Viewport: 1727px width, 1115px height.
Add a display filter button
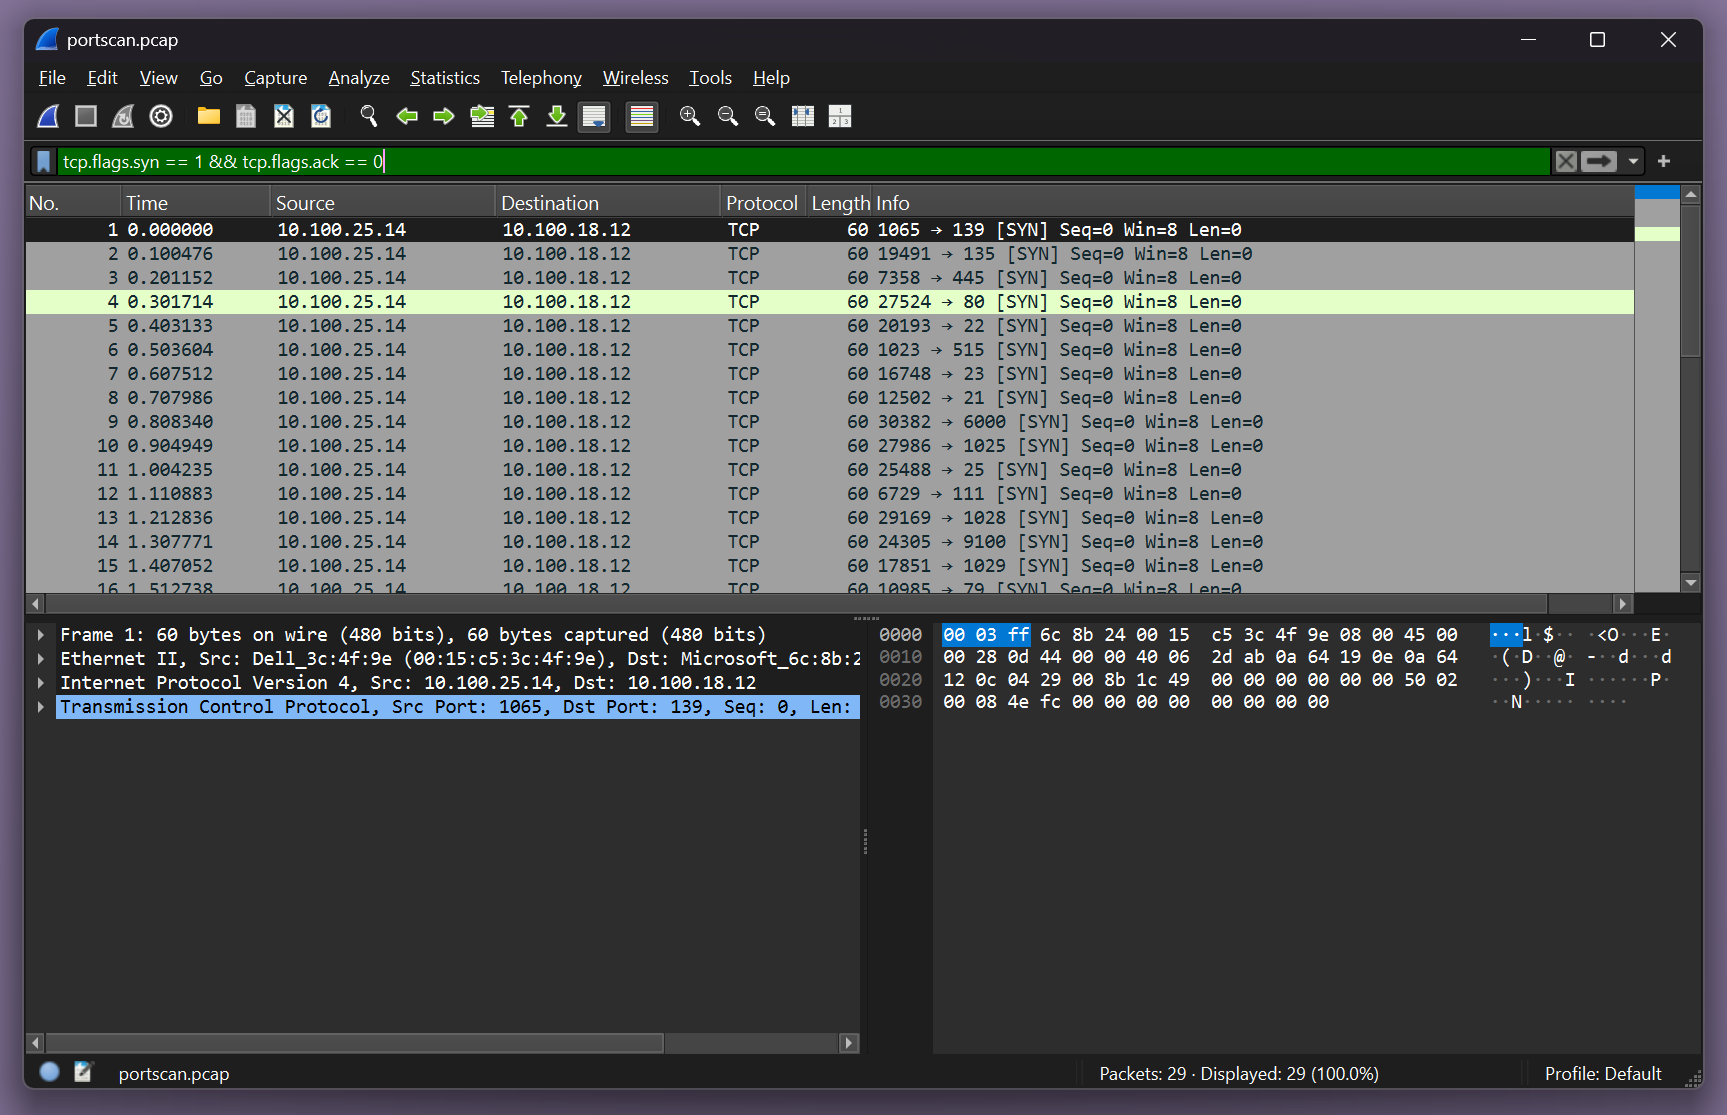click(1664, 161)
